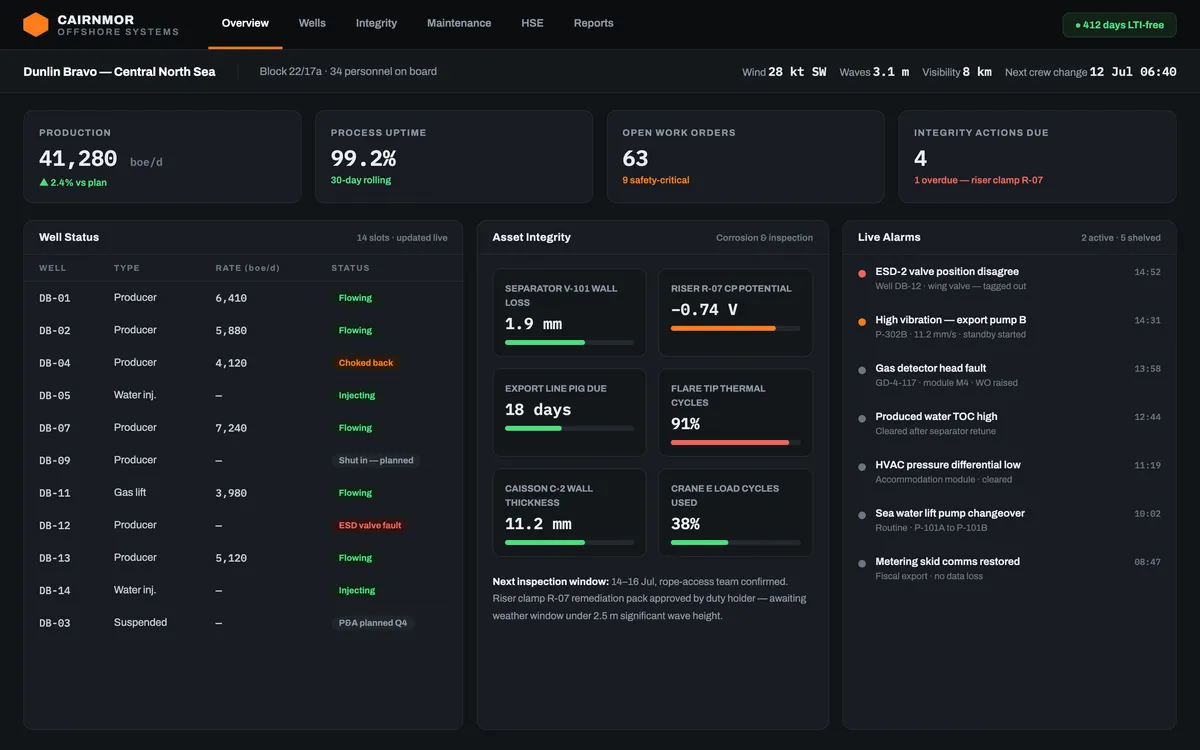The image size is (1200, 750).
Task: Click the Injecting status for DB-05
Action: pos(356,395)
